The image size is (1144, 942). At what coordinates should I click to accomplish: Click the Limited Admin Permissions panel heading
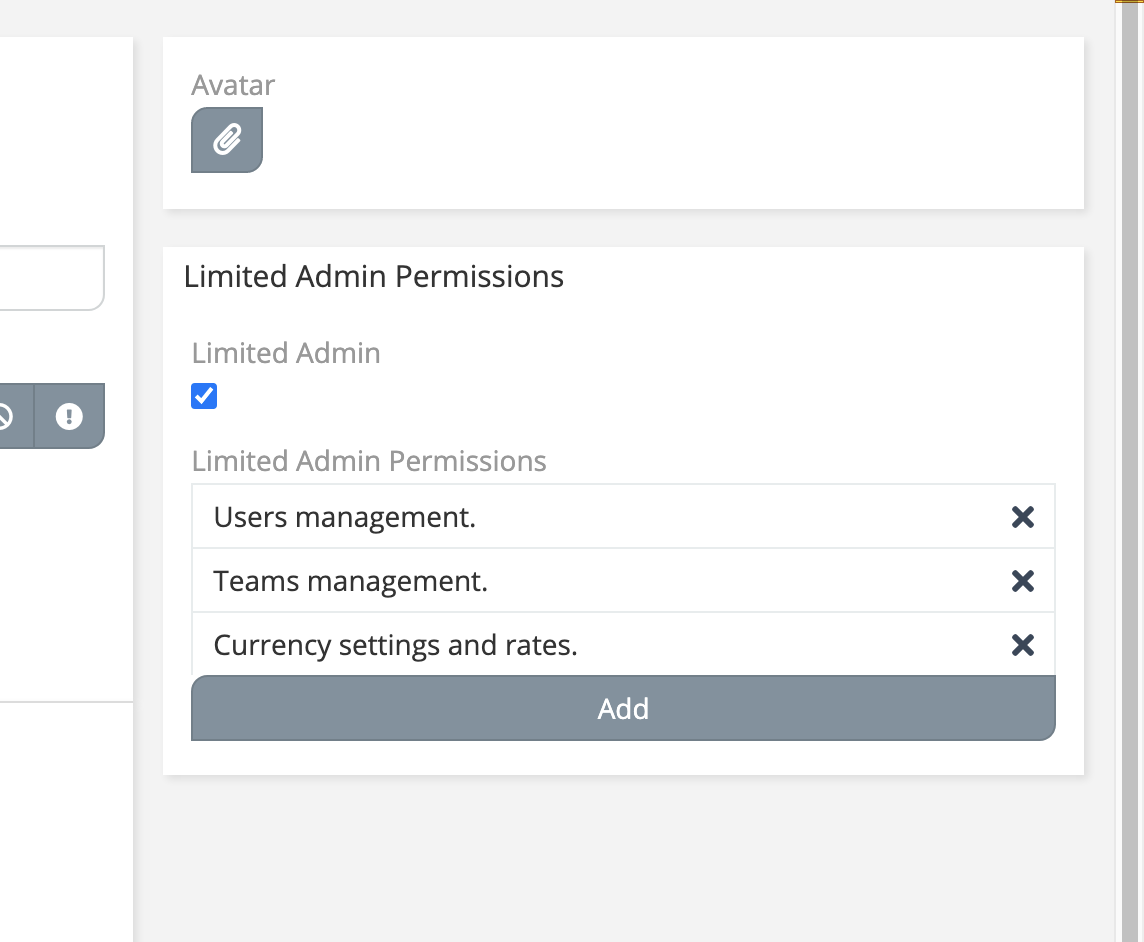(374, 276)
